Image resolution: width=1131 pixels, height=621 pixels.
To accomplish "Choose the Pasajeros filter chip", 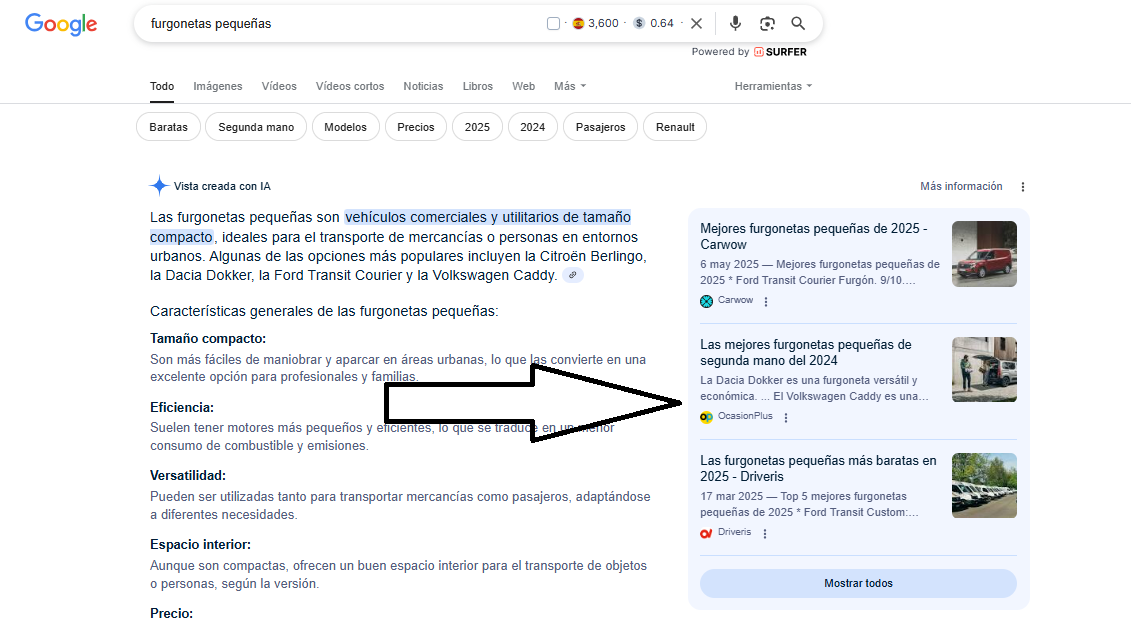I will (600, 127).
